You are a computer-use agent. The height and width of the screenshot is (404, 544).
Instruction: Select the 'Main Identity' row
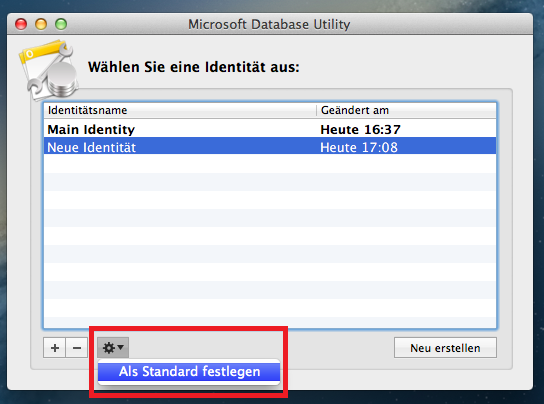(270, 129)
